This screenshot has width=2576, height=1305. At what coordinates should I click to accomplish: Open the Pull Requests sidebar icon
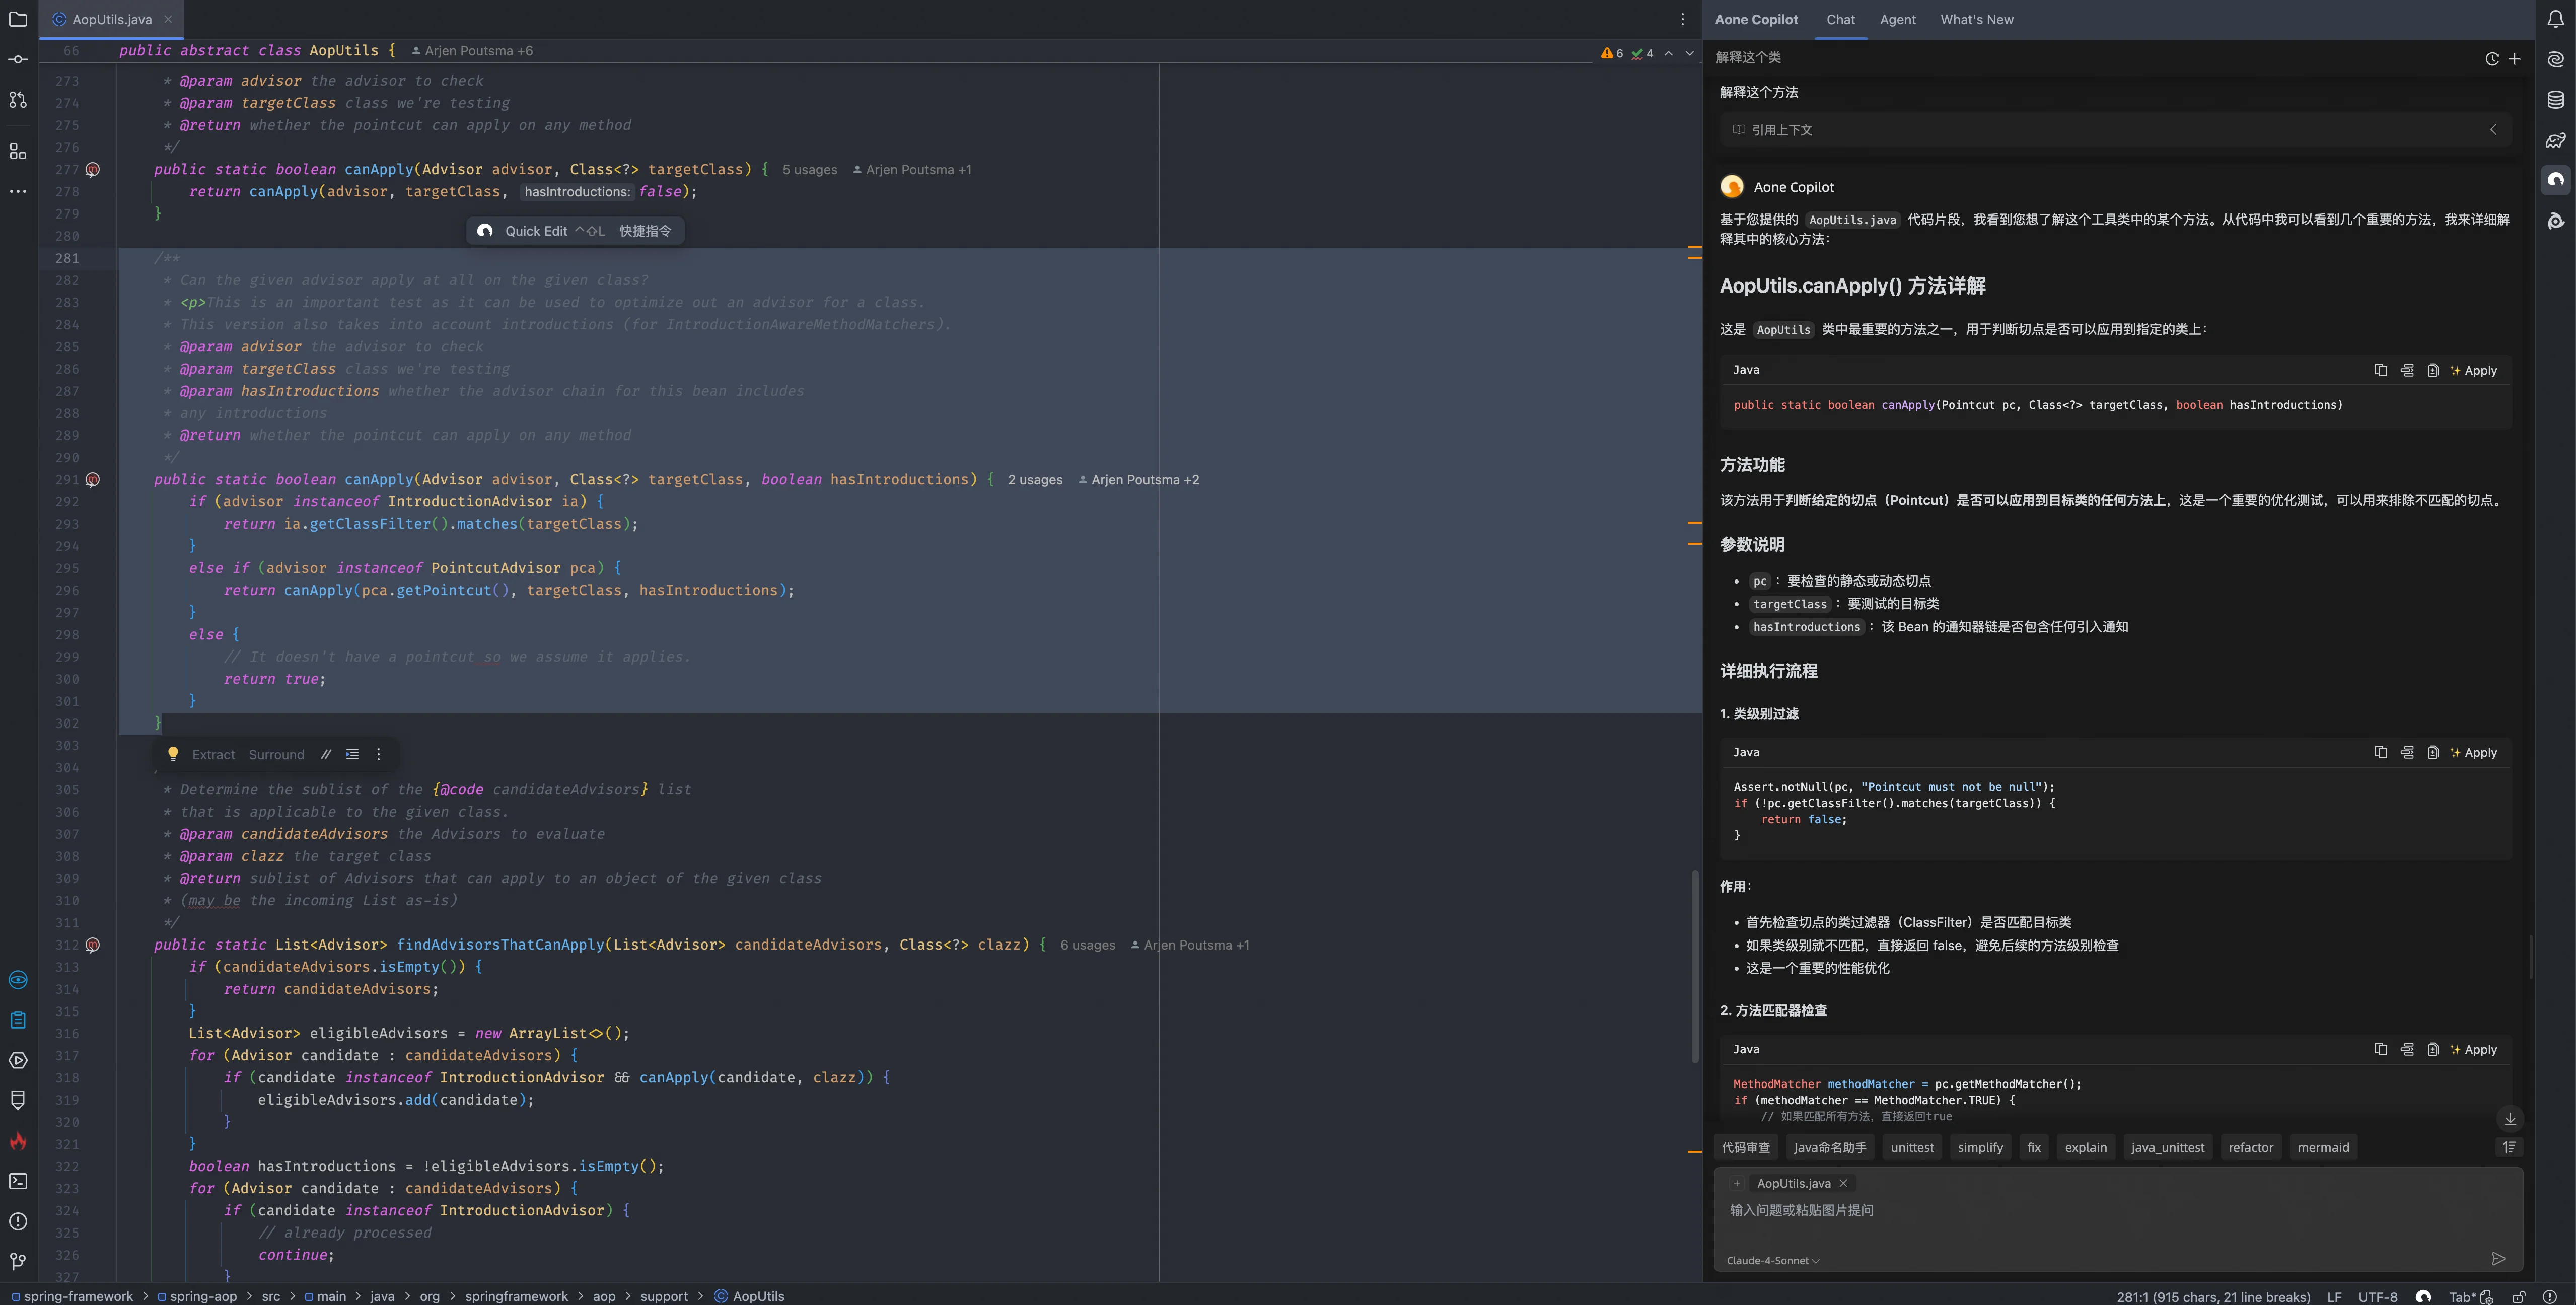pos(18,100)
